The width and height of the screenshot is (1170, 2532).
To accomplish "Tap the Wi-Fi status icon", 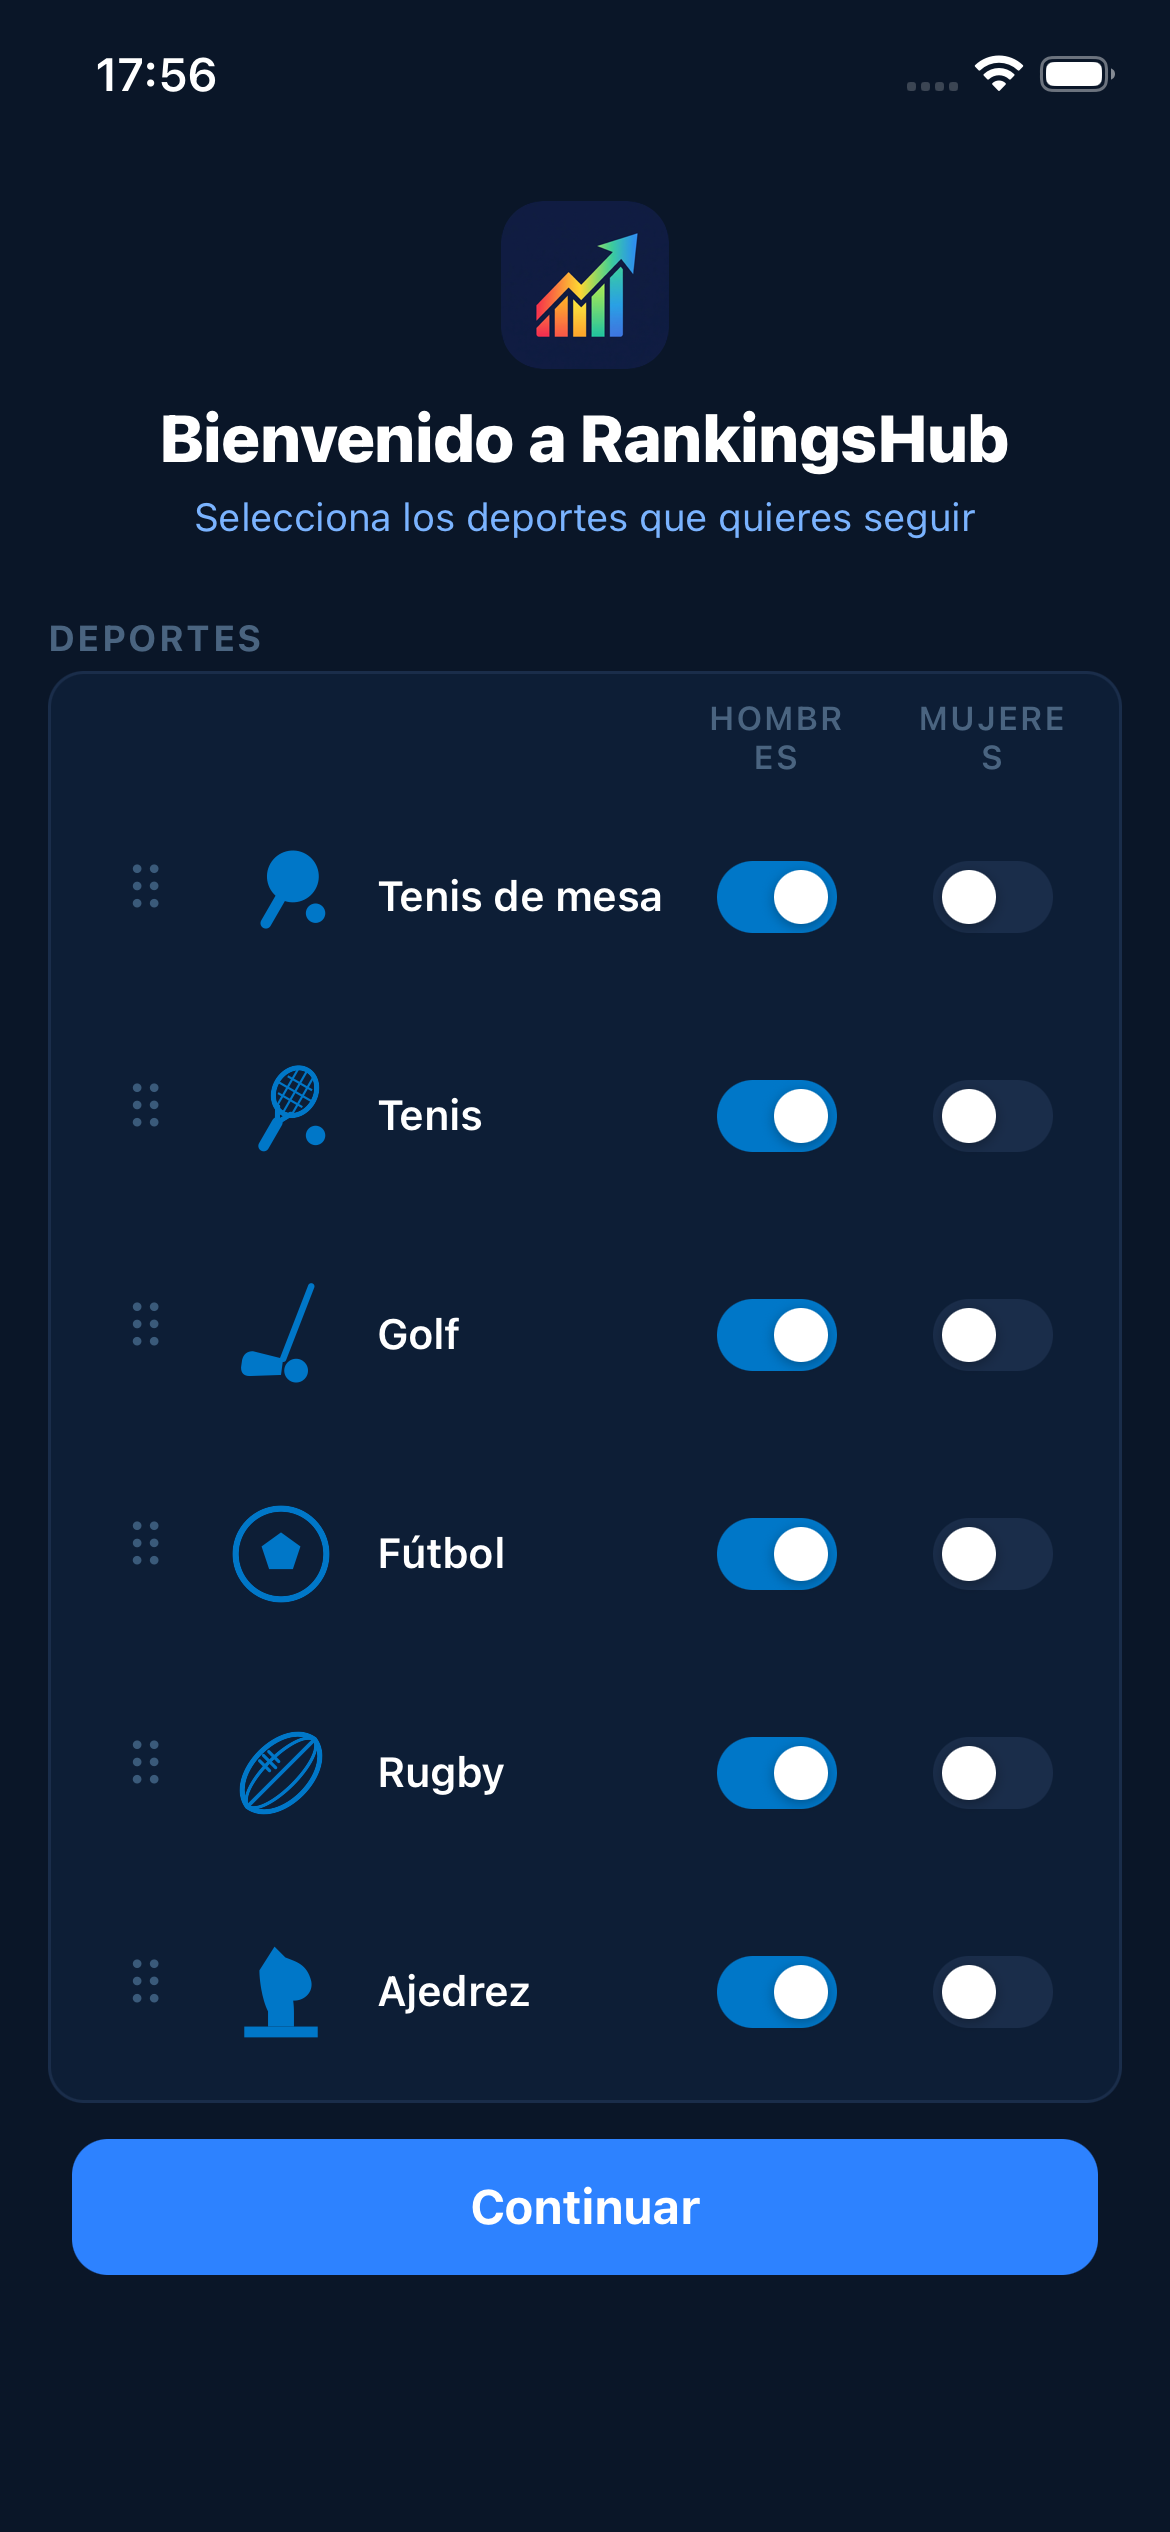I will 998,74.
